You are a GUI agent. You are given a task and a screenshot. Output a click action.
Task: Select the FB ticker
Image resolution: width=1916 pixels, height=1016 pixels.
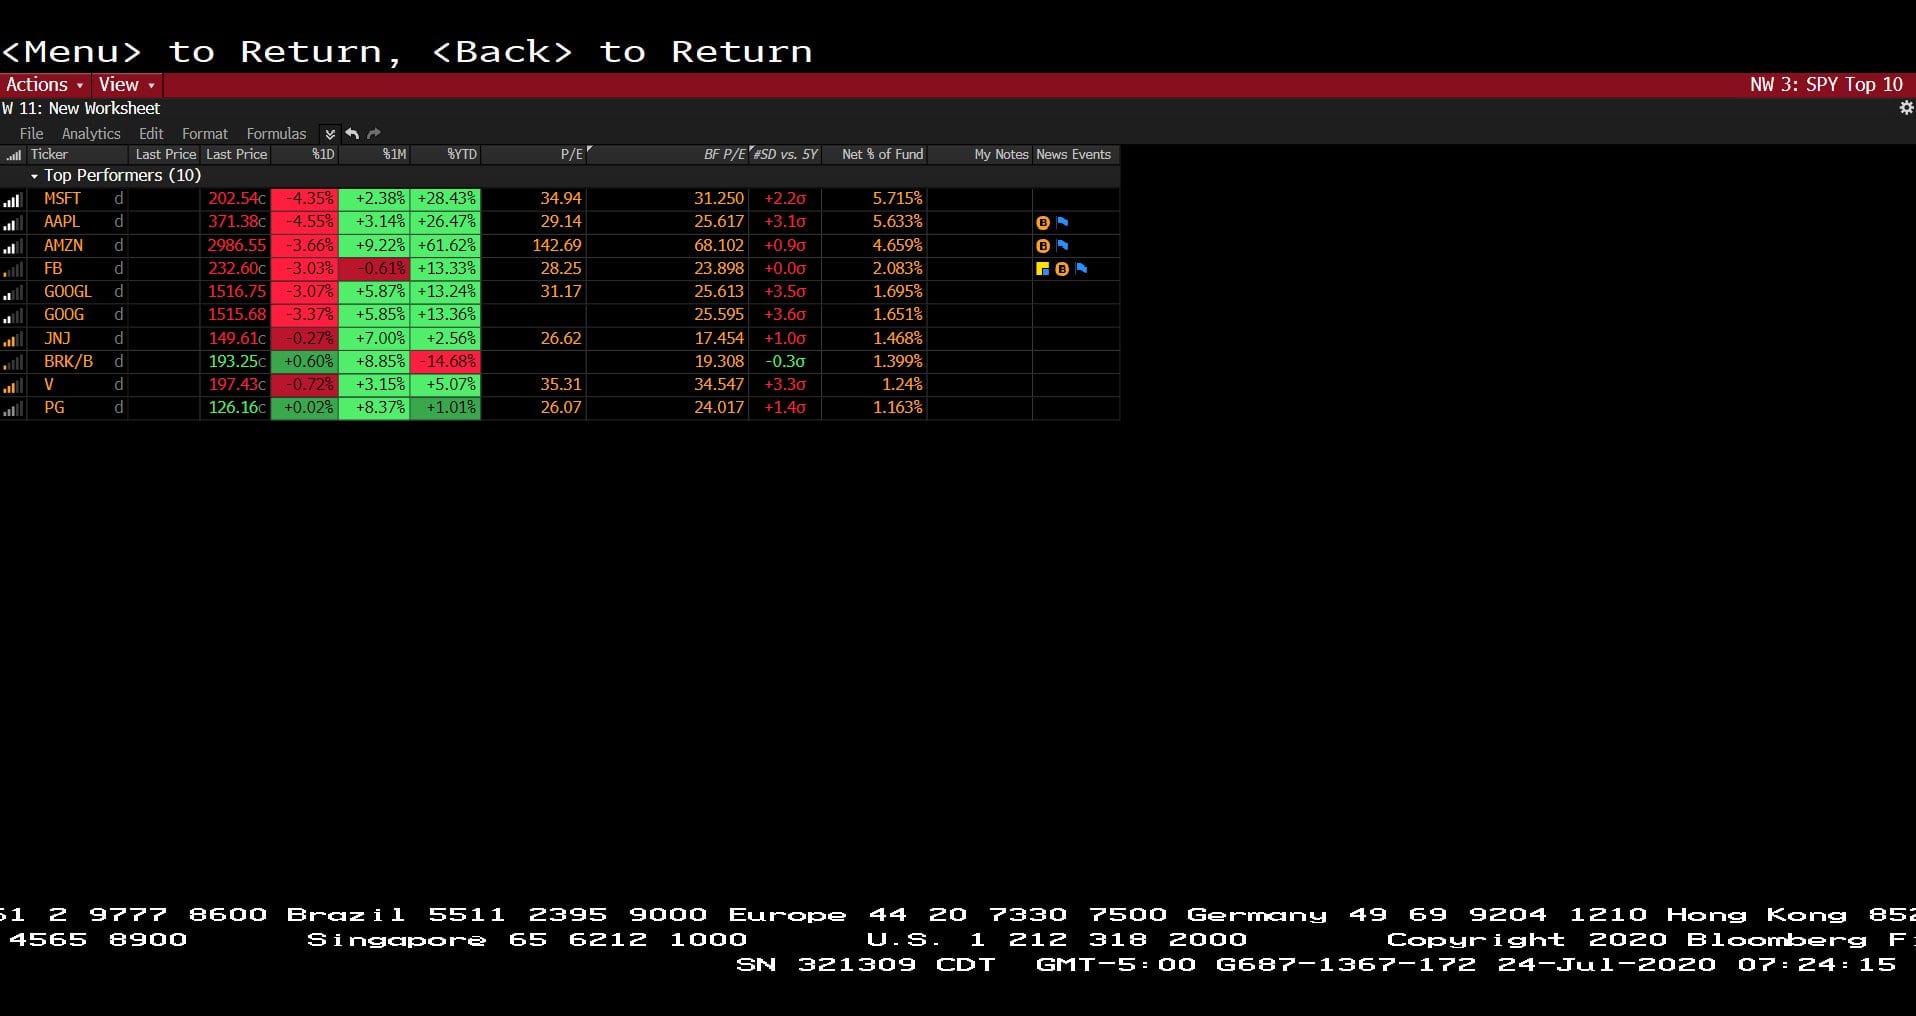[x=53, y=269]
